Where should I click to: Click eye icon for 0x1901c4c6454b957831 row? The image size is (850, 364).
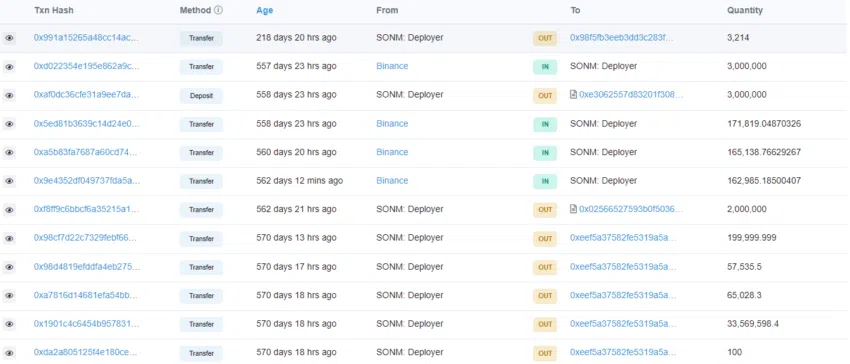pyautogui.click(x=9, y=324)
